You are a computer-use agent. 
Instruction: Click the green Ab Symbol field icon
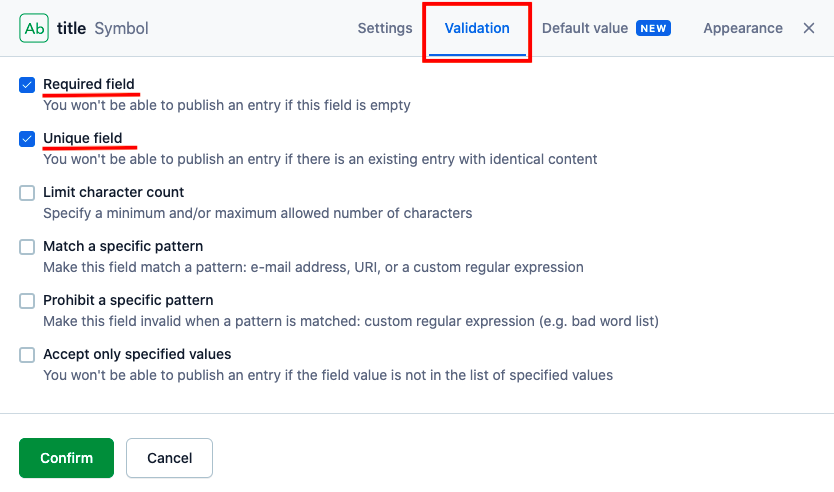click(x=34, y=28)
